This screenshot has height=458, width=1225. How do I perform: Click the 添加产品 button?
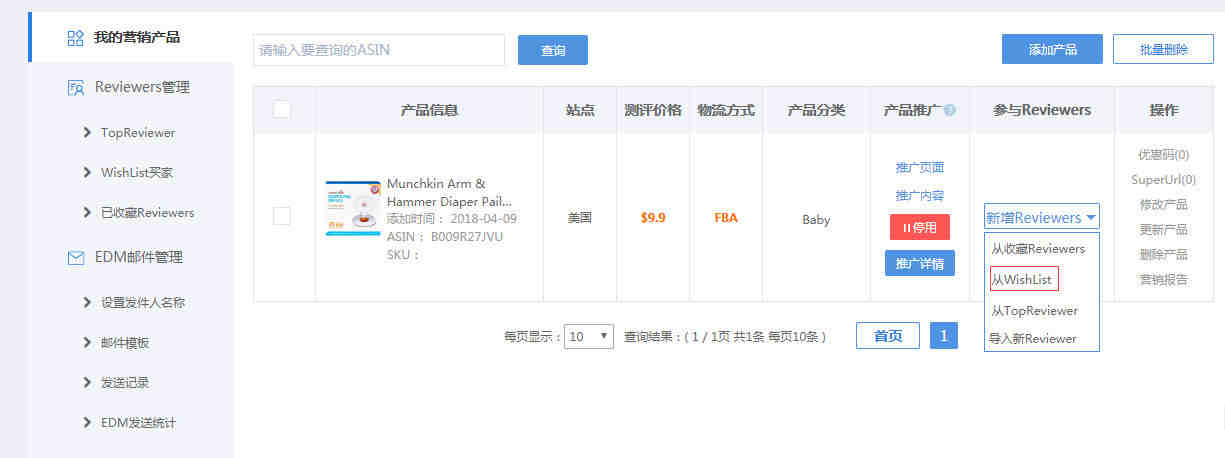click(x=1052, y=49)
